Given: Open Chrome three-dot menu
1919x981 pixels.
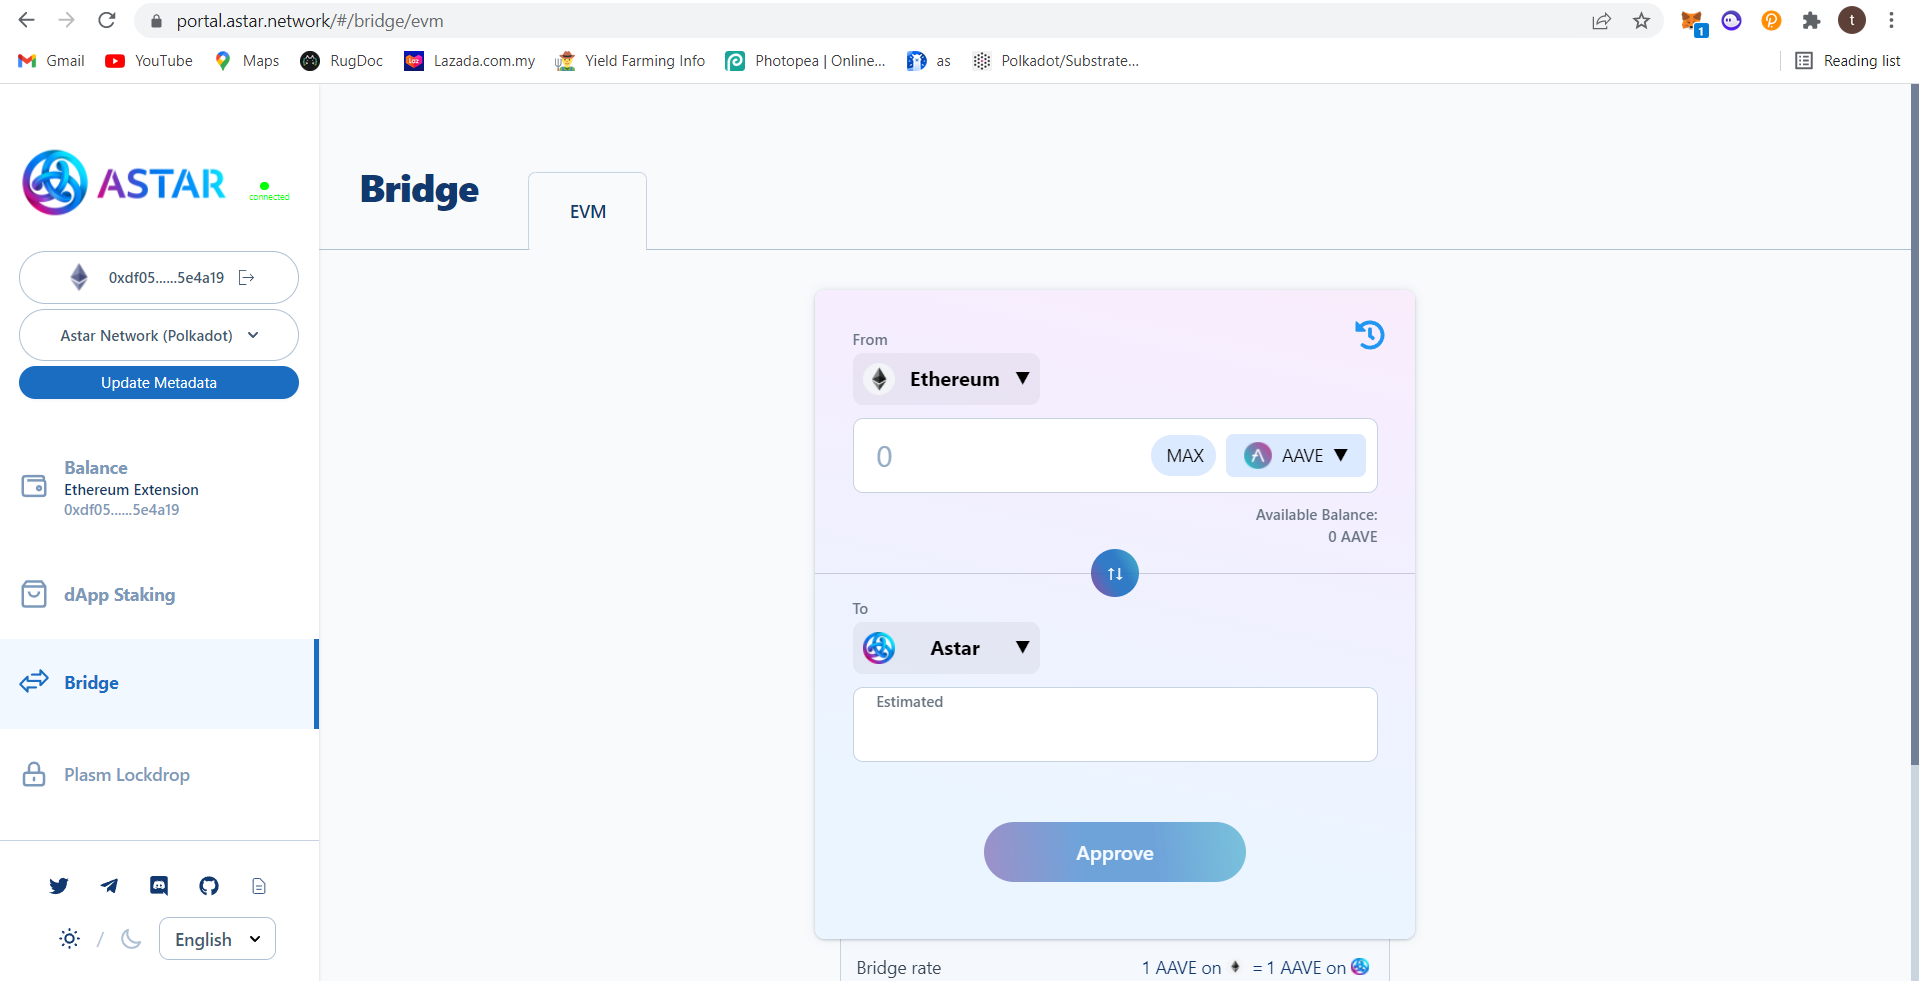Looking at the screenshot, I should click(1891, 20).
